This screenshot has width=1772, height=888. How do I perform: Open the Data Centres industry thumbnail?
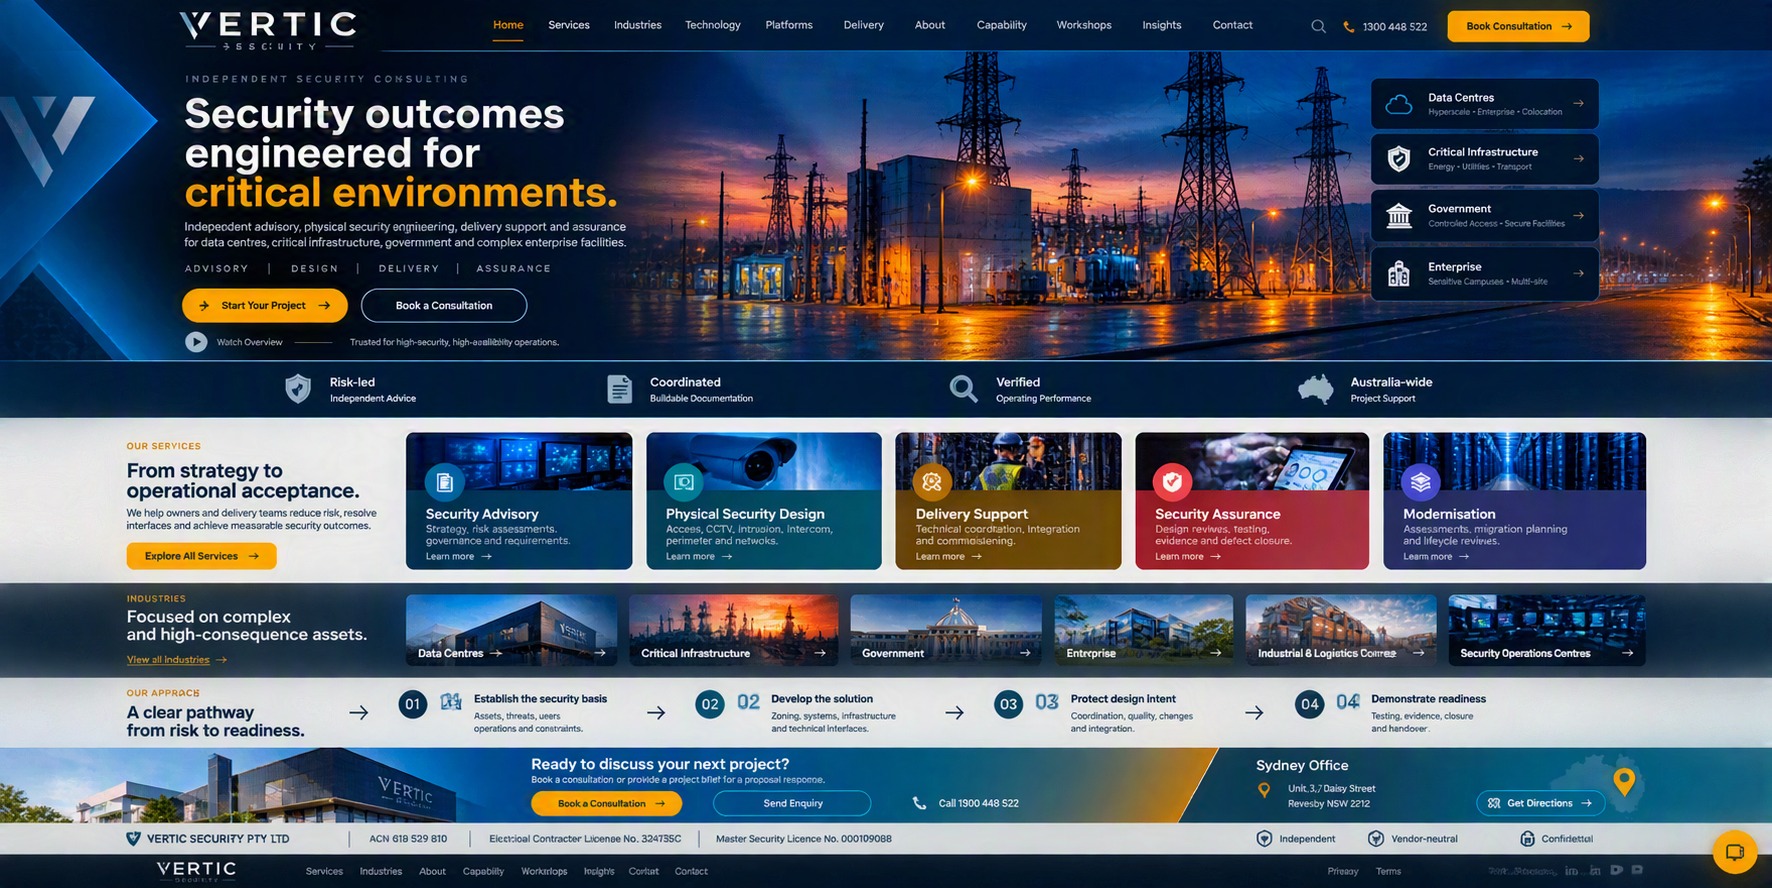(511, 630)
